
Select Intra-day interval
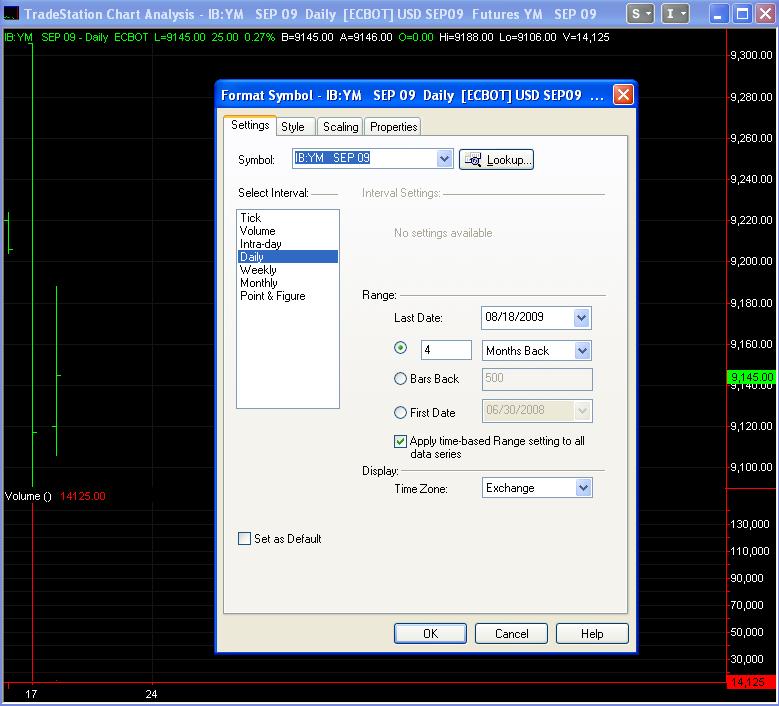point(287,243)
